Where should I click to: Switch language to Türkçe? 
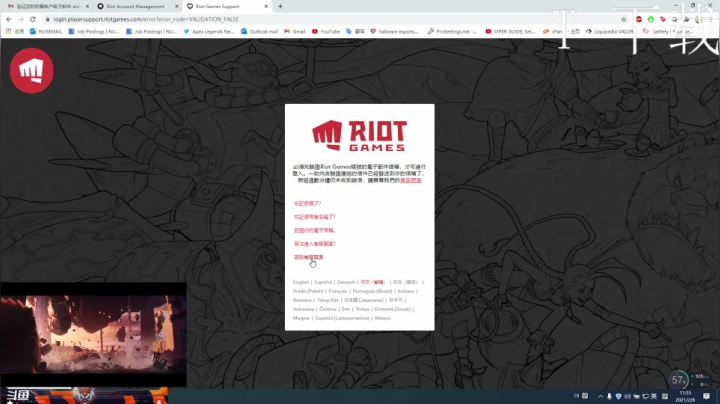[x=362, y=309]
